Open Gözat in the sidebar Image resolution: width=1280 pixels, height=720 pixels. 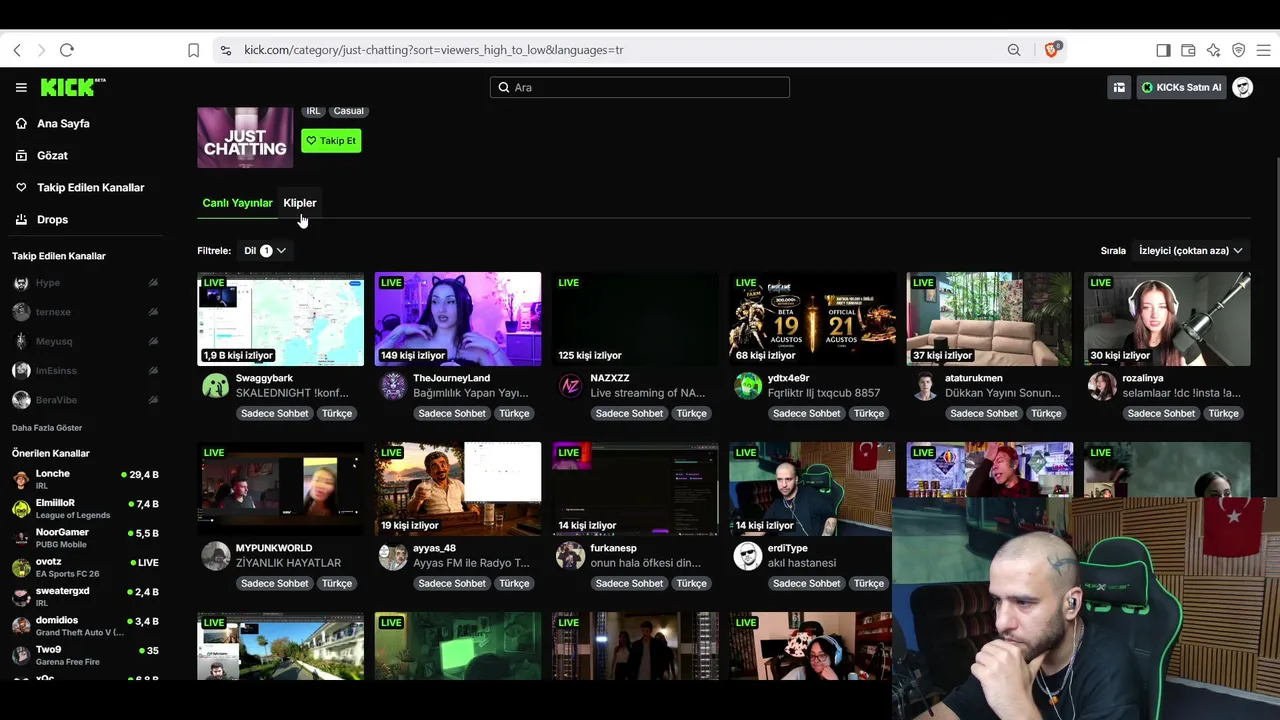pyautogui.click(x=52, y=156)
